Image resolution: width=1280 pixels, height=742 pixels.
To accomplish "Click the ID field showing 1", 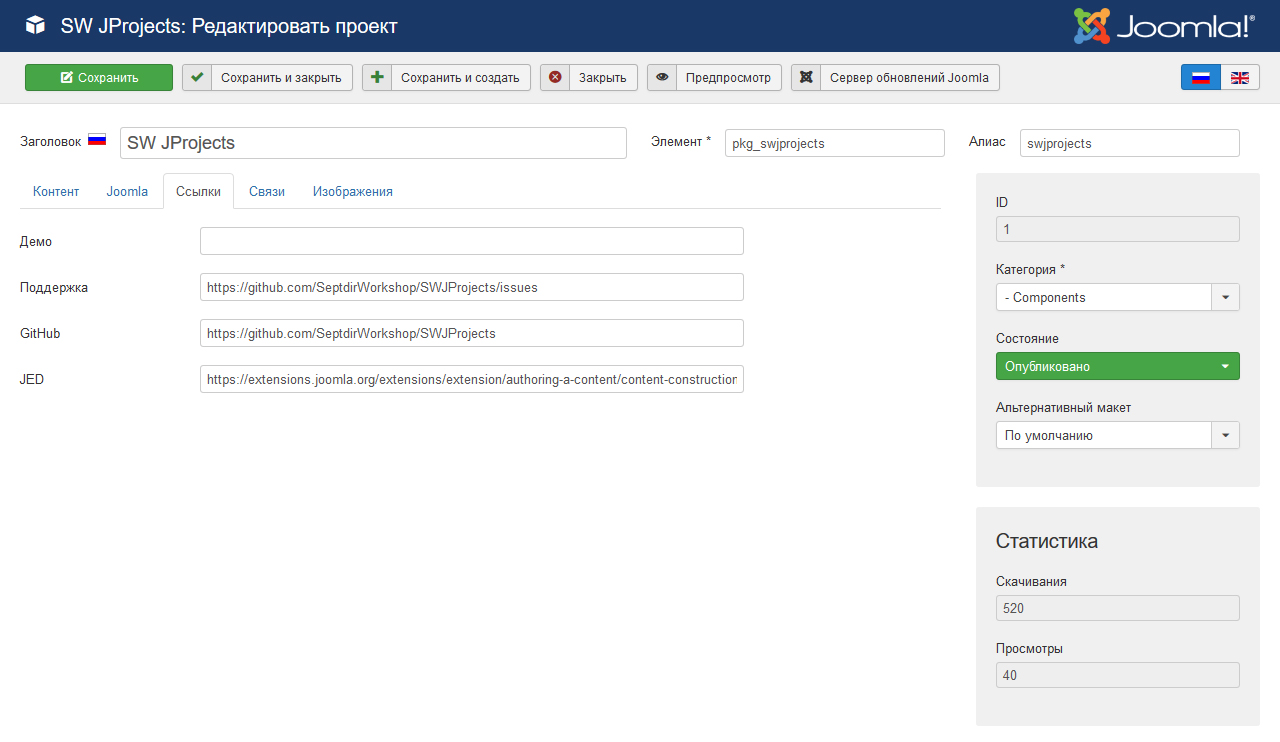I will pyautogui.click(x=1118, y=229).
